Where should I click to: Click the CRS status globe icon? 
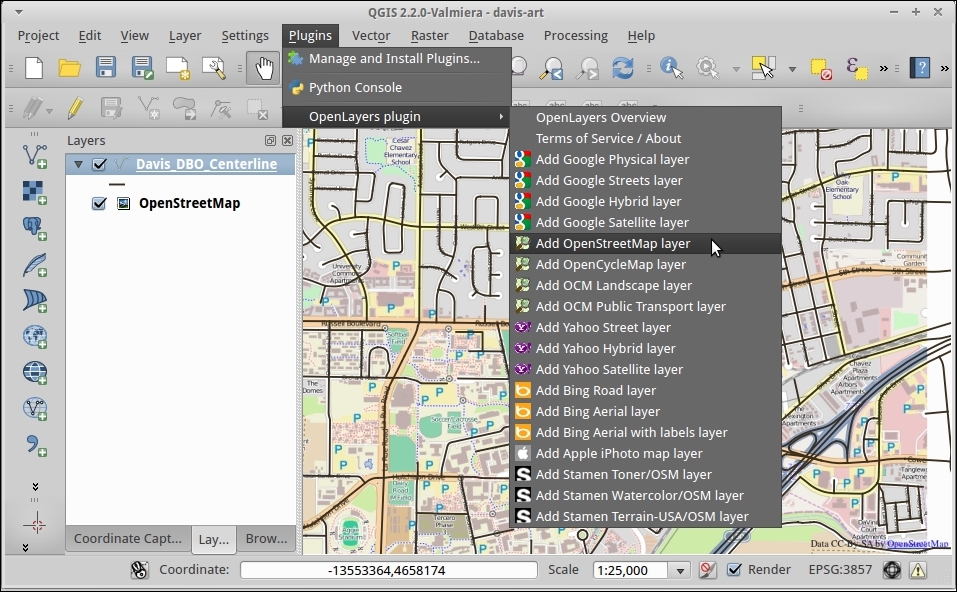click(x=892, y=570)
